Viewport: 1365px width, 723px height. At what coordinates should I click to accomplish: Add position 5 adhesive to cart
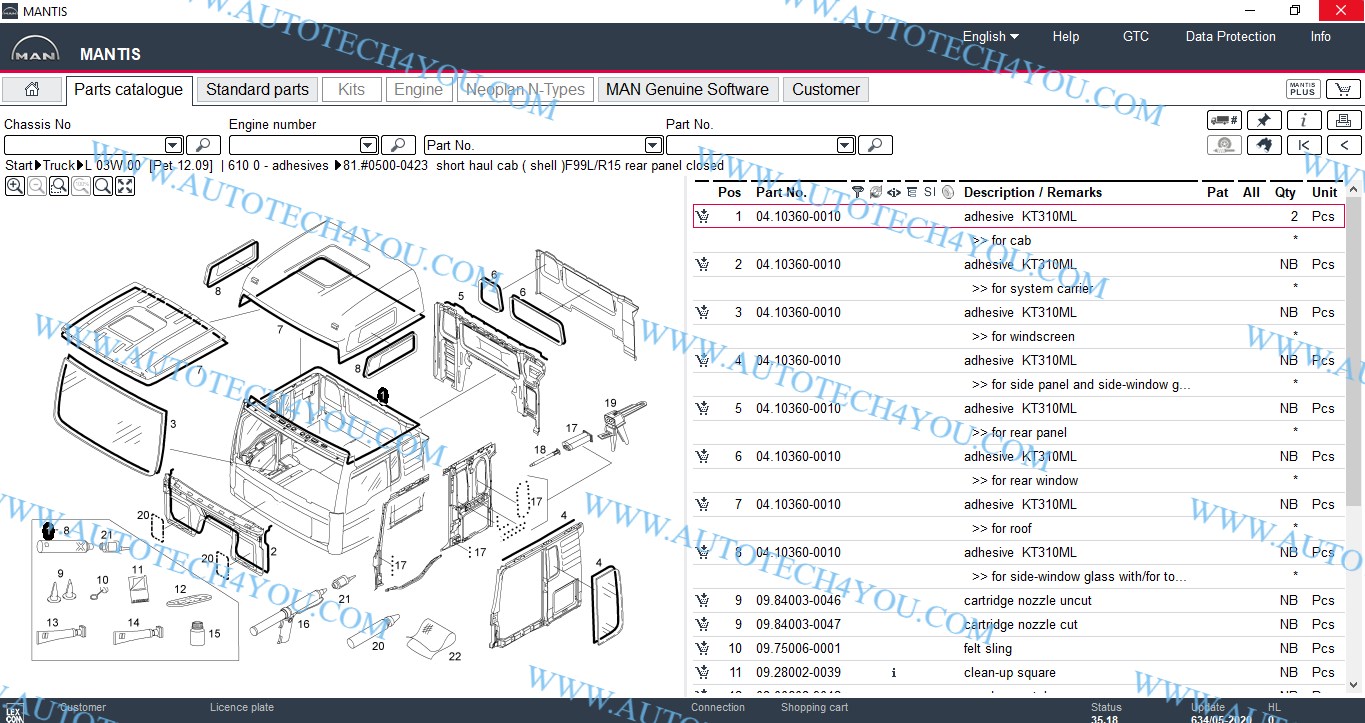[x=703, y=408]
